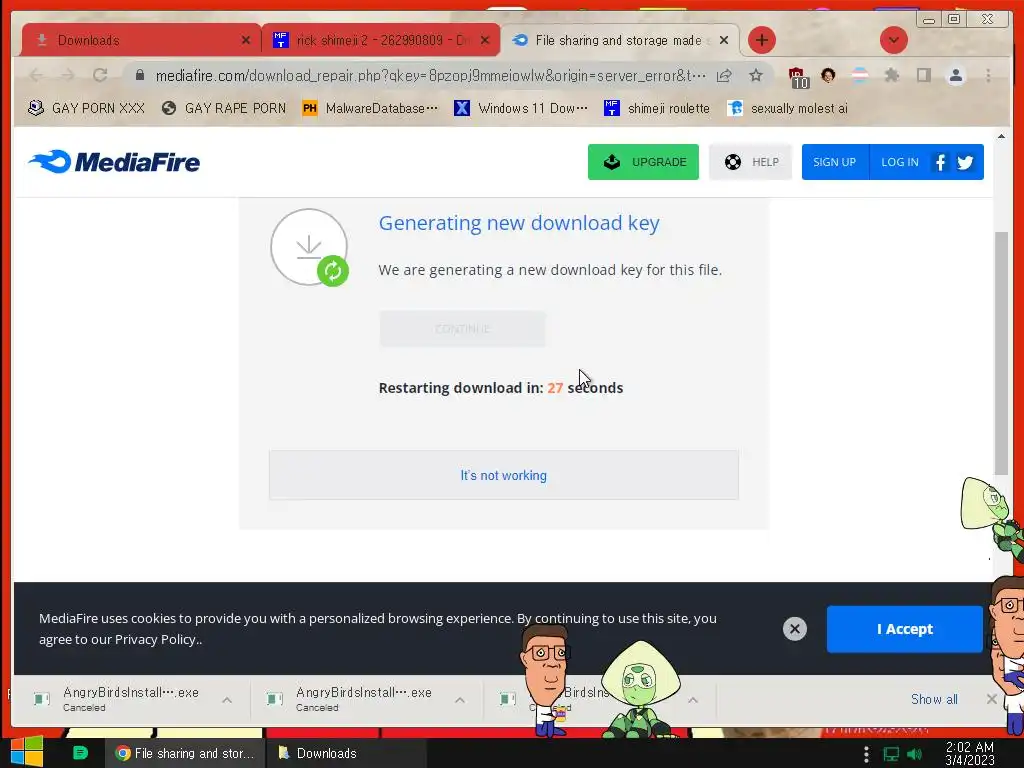This screenshot has height=768, width=1024.
Task: Toggle the browser side panel icon
Action: point(923,76)
